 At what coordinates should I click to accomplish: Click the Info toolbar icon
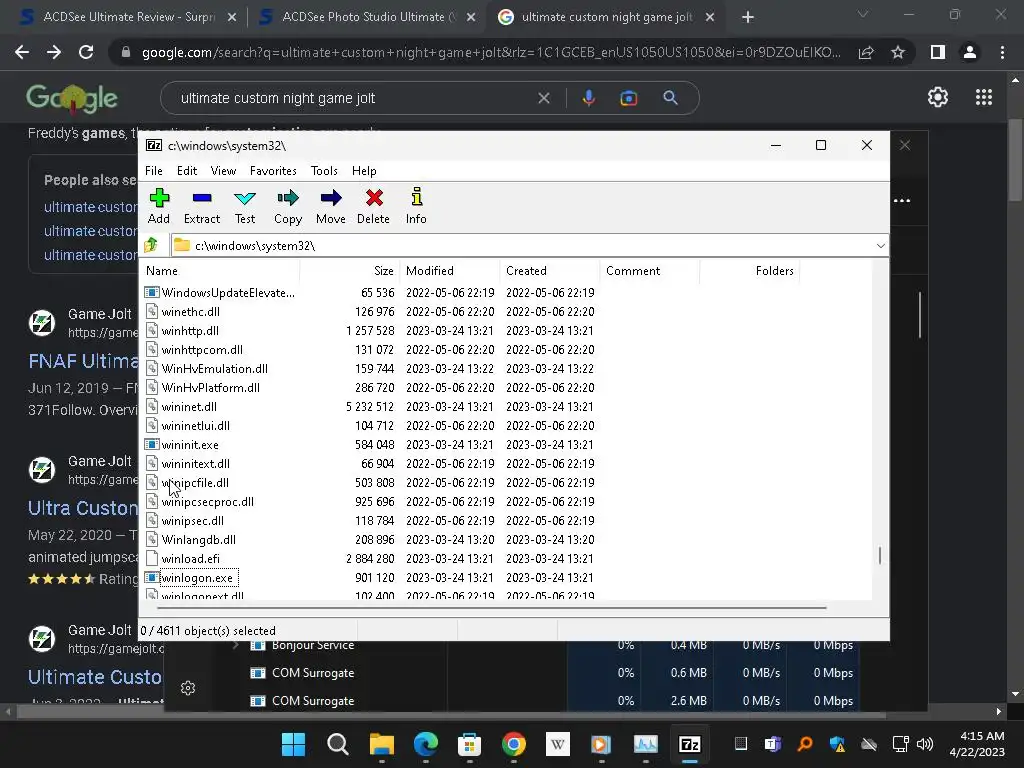(416, 206)
